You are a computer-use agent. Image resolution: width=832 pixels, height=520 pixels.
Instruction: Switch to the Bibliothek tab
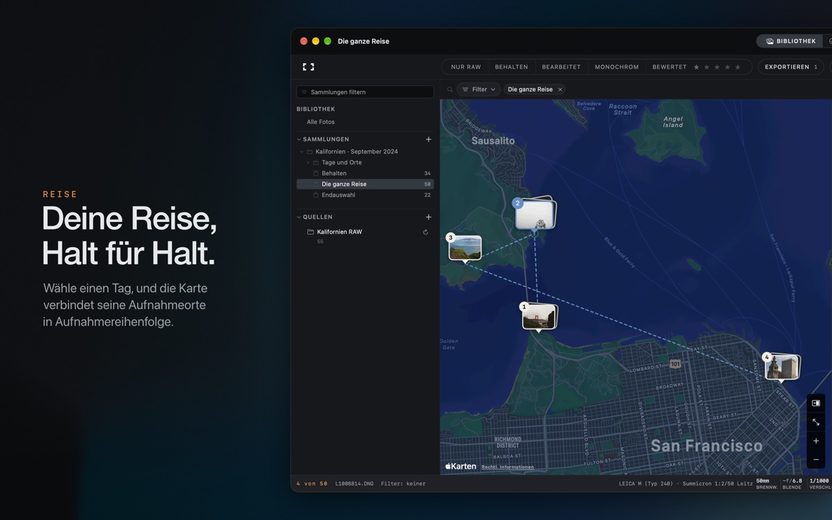click(790, 41)
